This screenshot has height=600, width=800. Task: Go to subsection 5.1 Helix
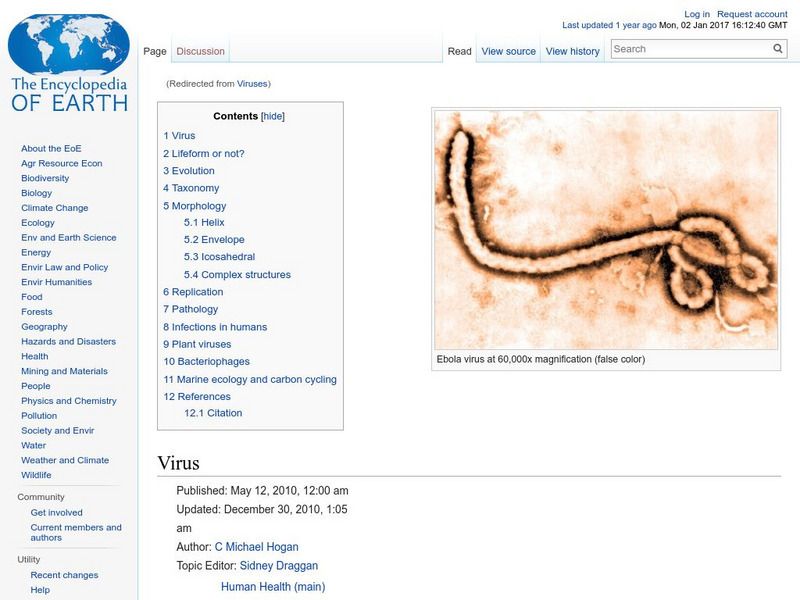[204, 222]
